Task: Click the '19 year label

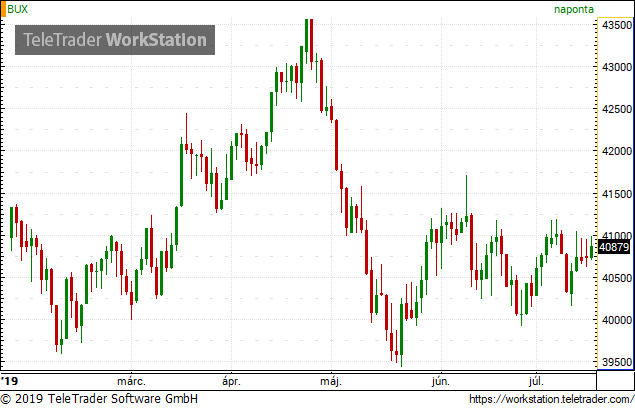Action: pyautogui.click(x=10, y=381)
